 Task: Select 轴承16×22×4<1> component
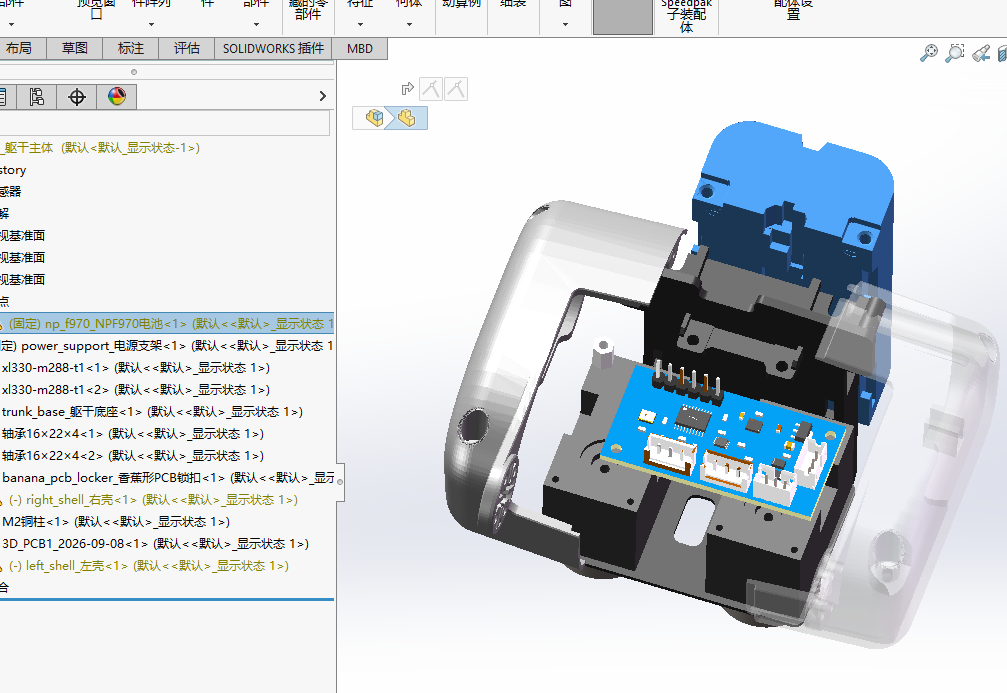132,434
